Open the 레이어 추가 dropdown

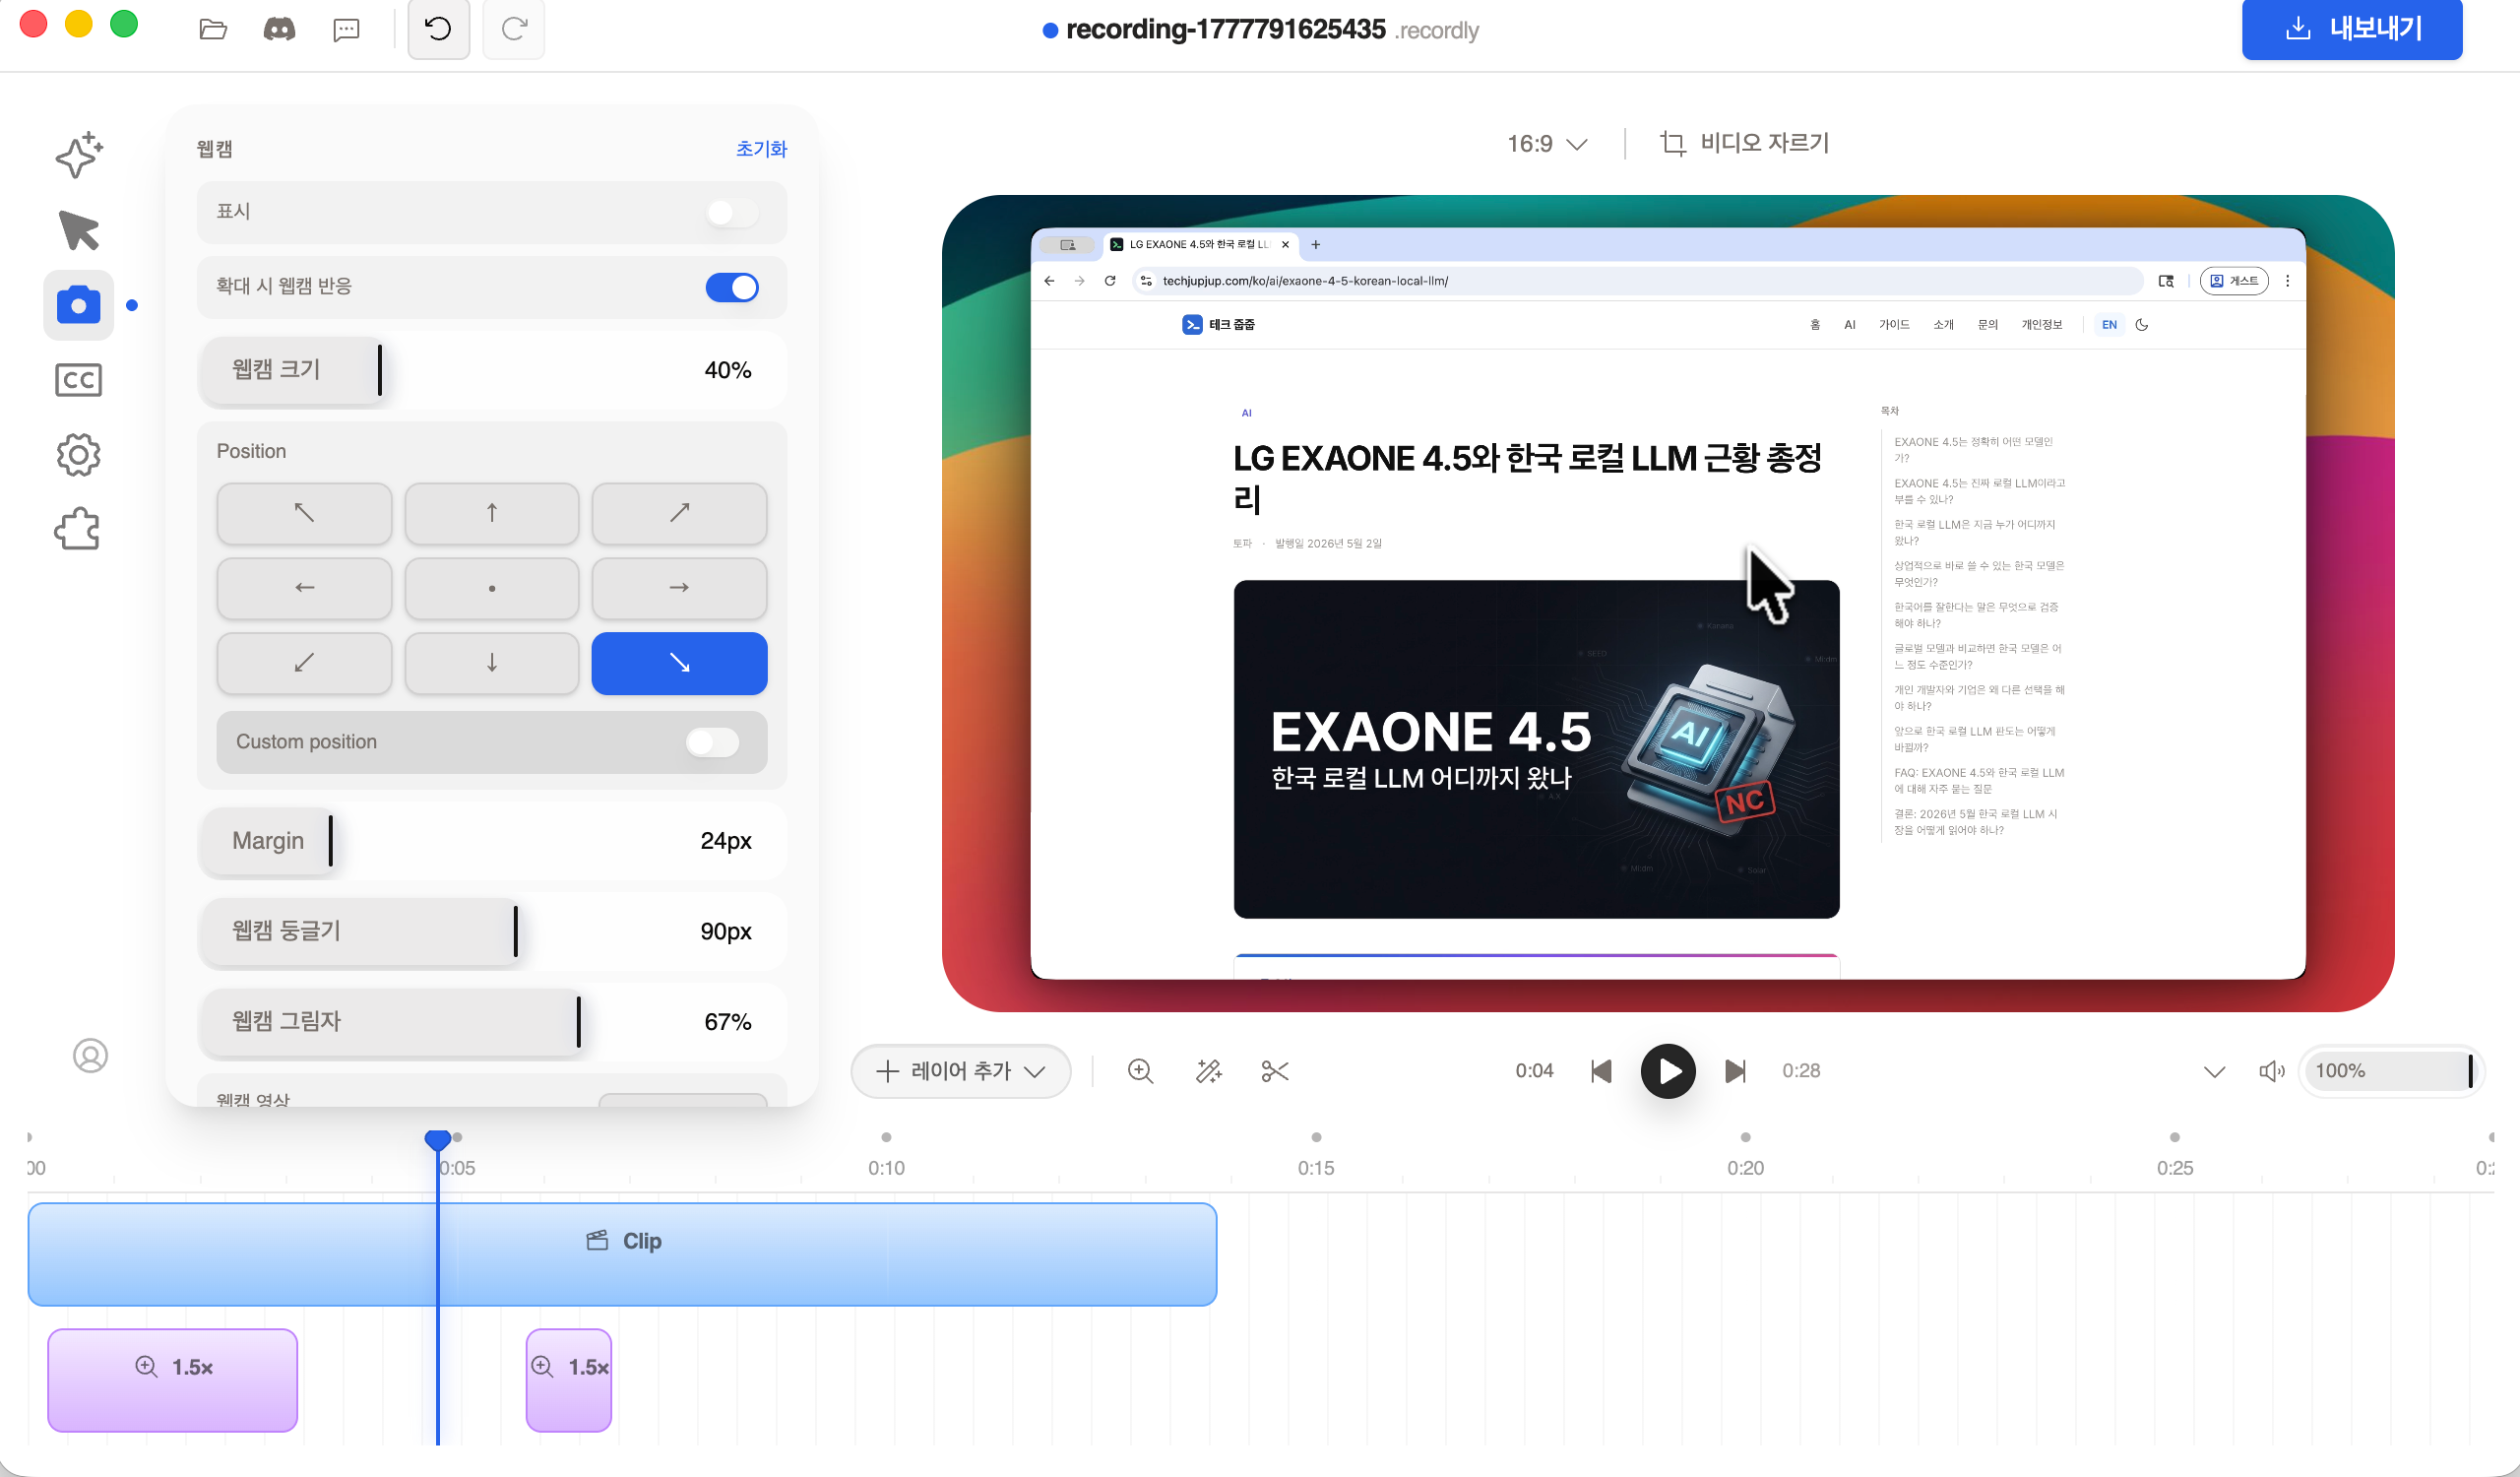pyautogui.click(x=960, y=1071)
